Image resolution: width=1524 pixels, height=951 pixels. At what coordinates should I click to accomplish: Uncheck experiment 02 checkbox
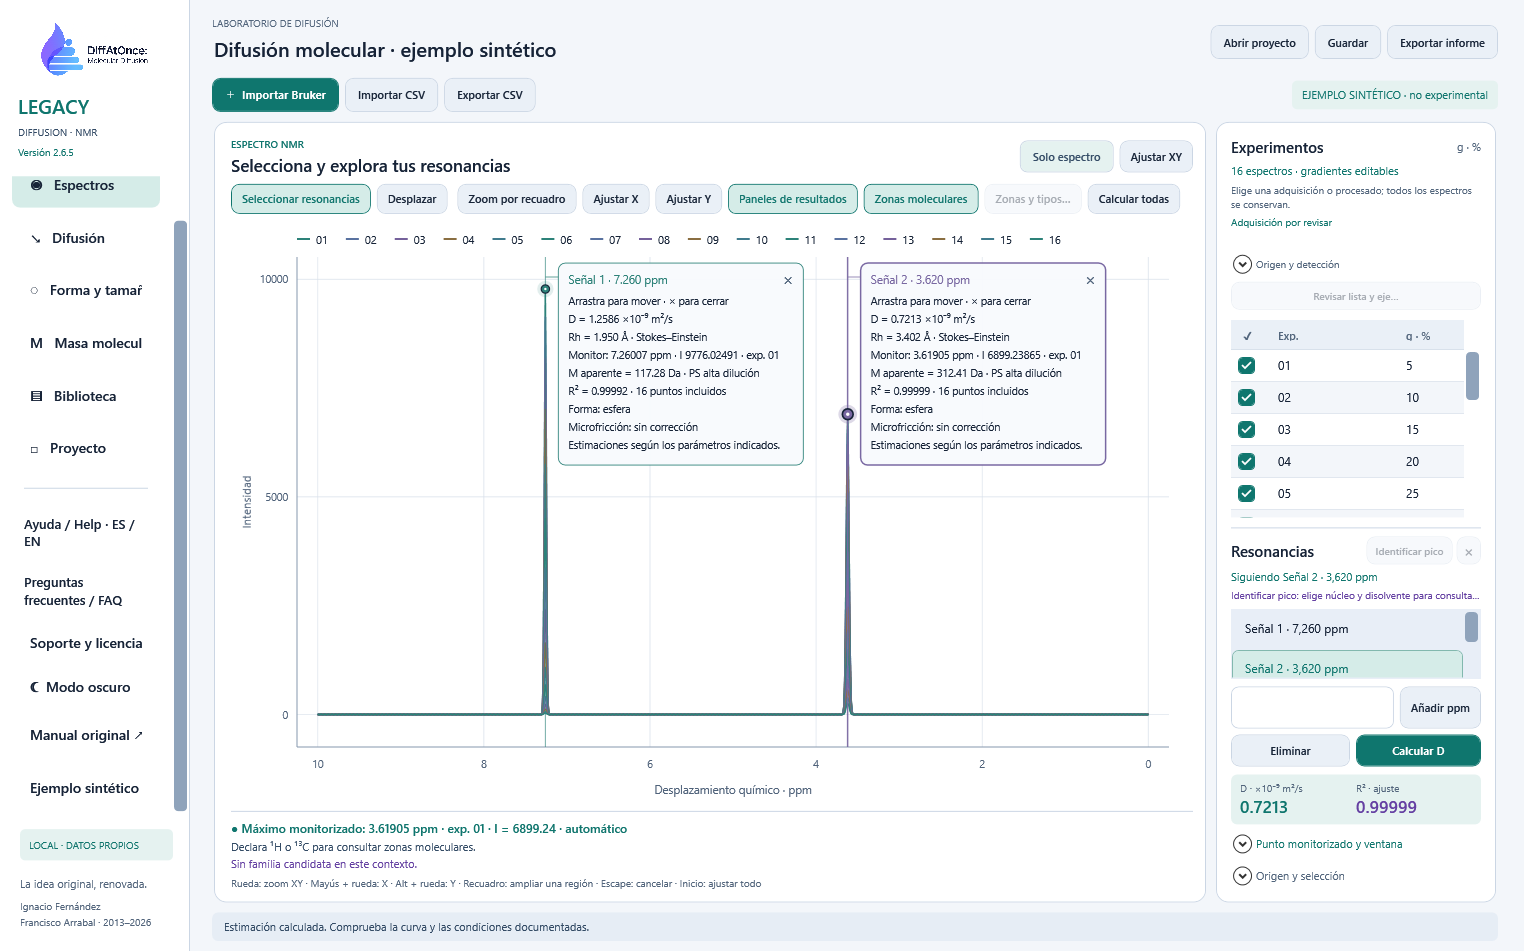click(1247, 398)
